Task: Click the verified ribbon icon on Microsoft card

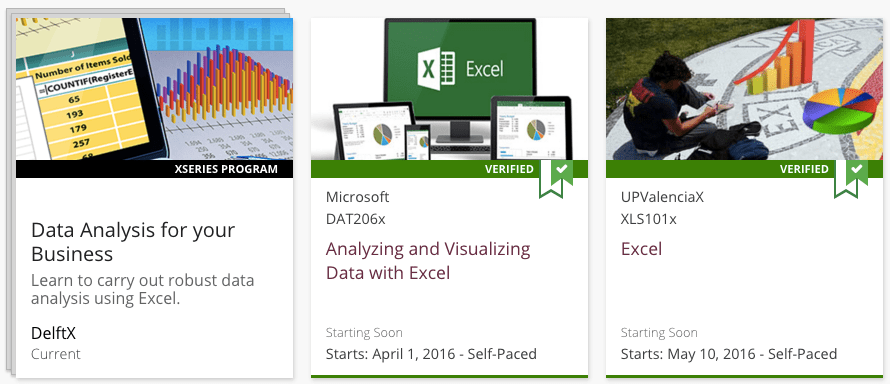Action: click(x=556, y=179)
